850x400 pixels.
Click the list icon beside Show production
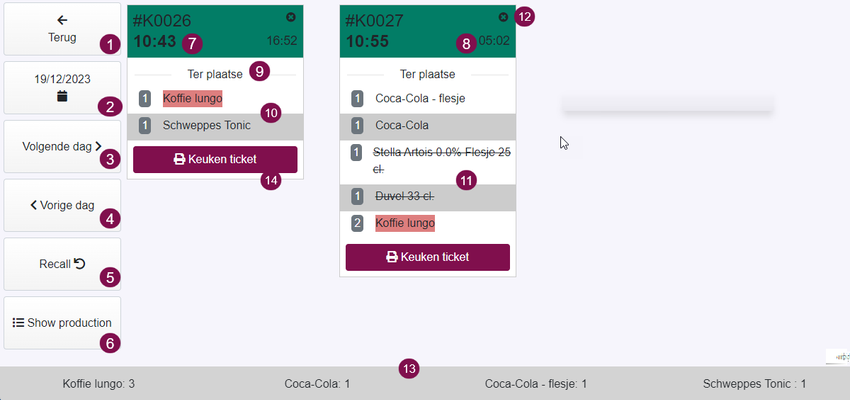click(x=18, y=322)
